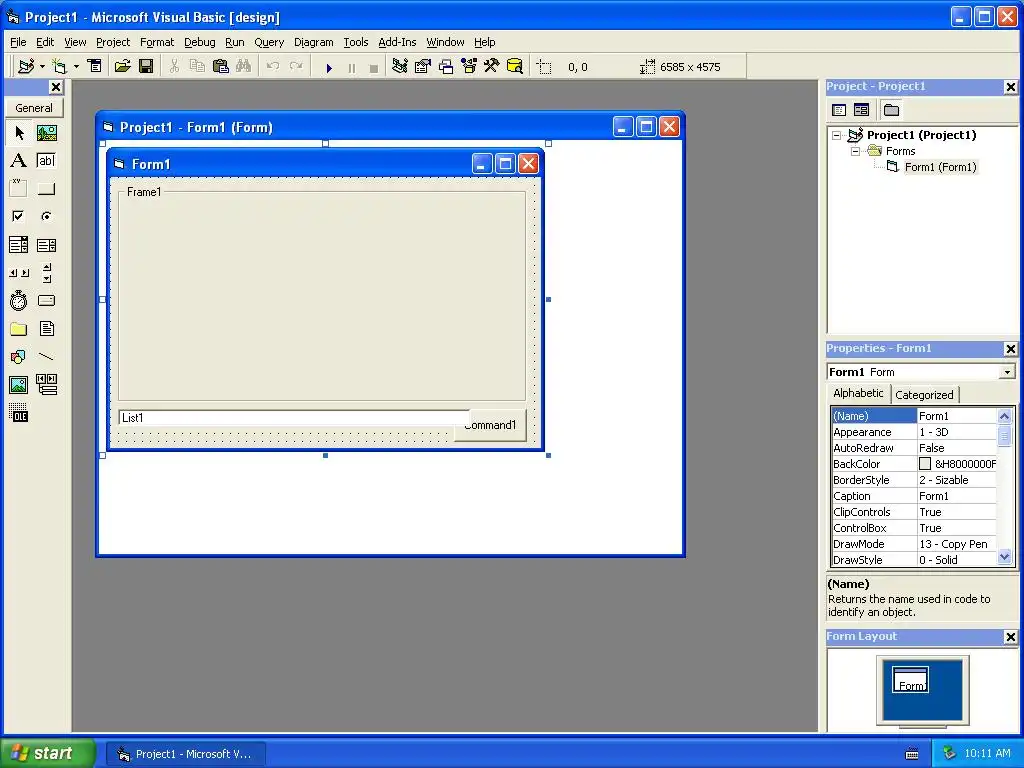This screenshot has height=768, width=1024.
Task: Click the Form thumbnail in Form Layout
Action: click(x=910, y=680)
